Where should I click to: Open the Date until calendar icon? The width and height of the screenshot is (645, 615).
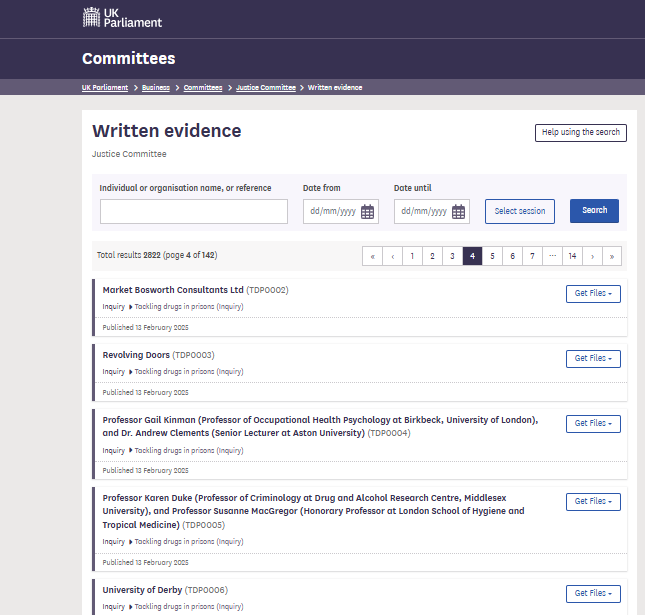(458, 212)
